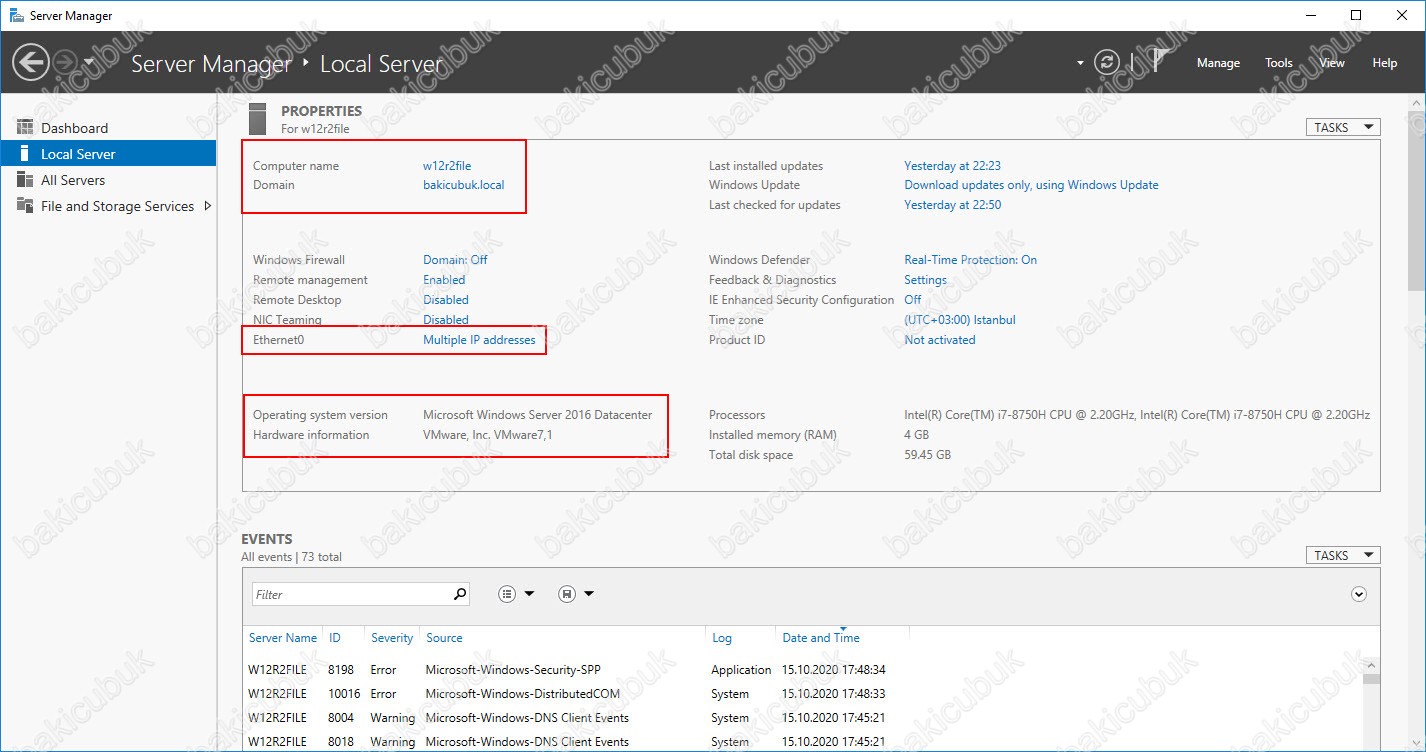Open the dropdown arrow beside the refresh icon
The width and height of the screenshot is (1426, 752).
coord(1080,63)
